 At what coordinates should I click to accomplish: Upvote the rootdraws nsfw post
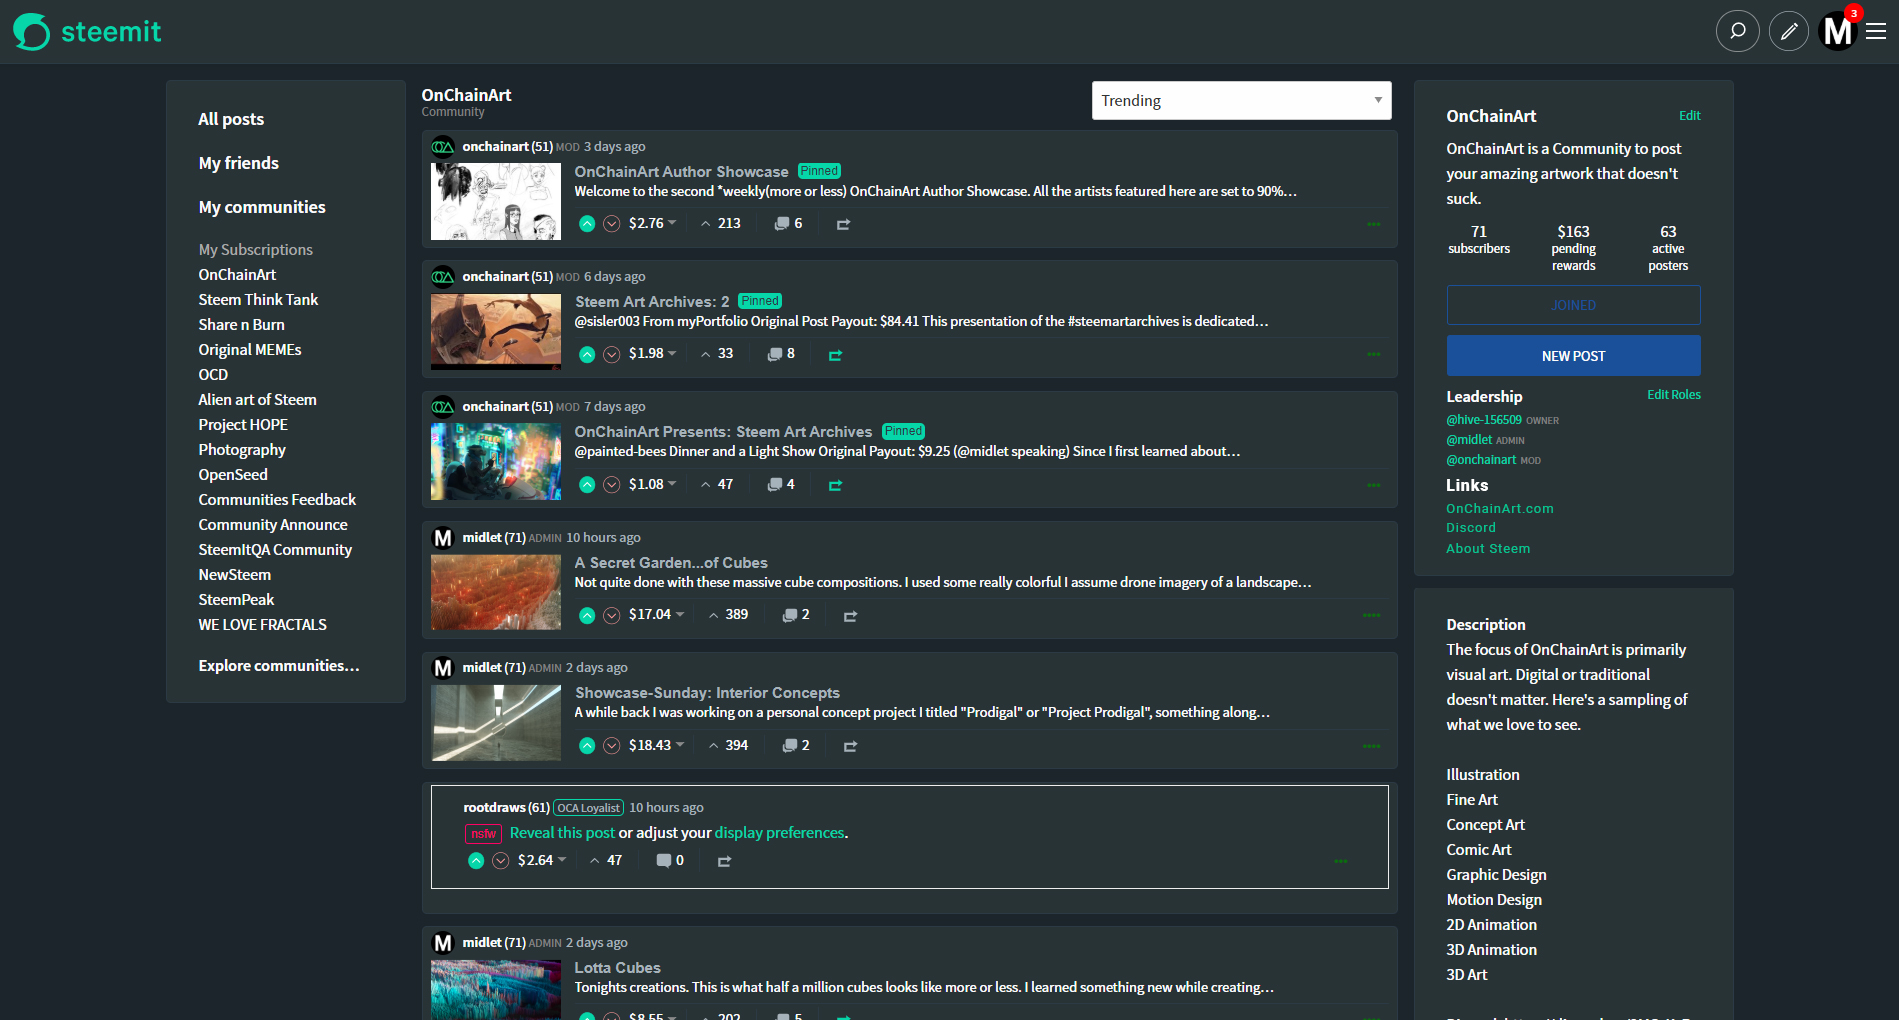point(476,861)
